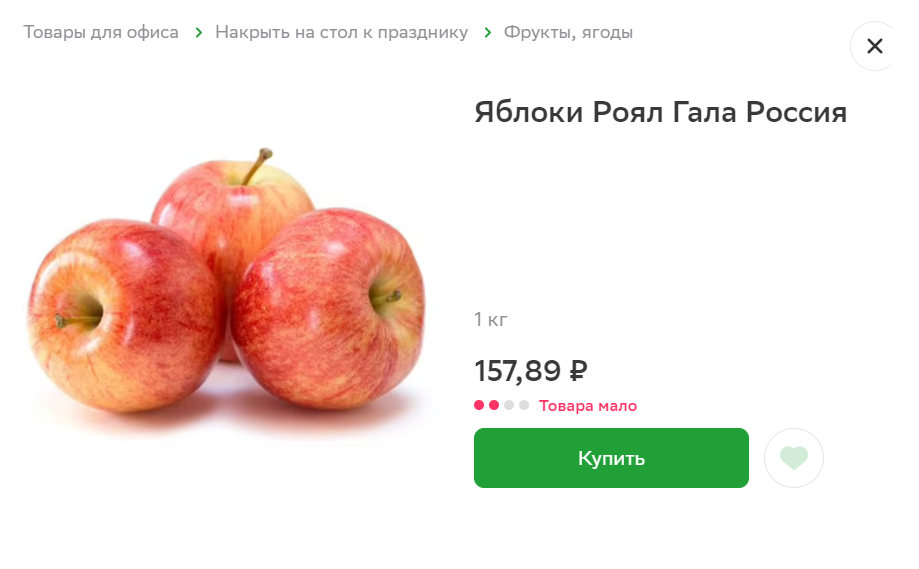Click the first red stock indicator dot
919x569 pixels.
point(479,405)
